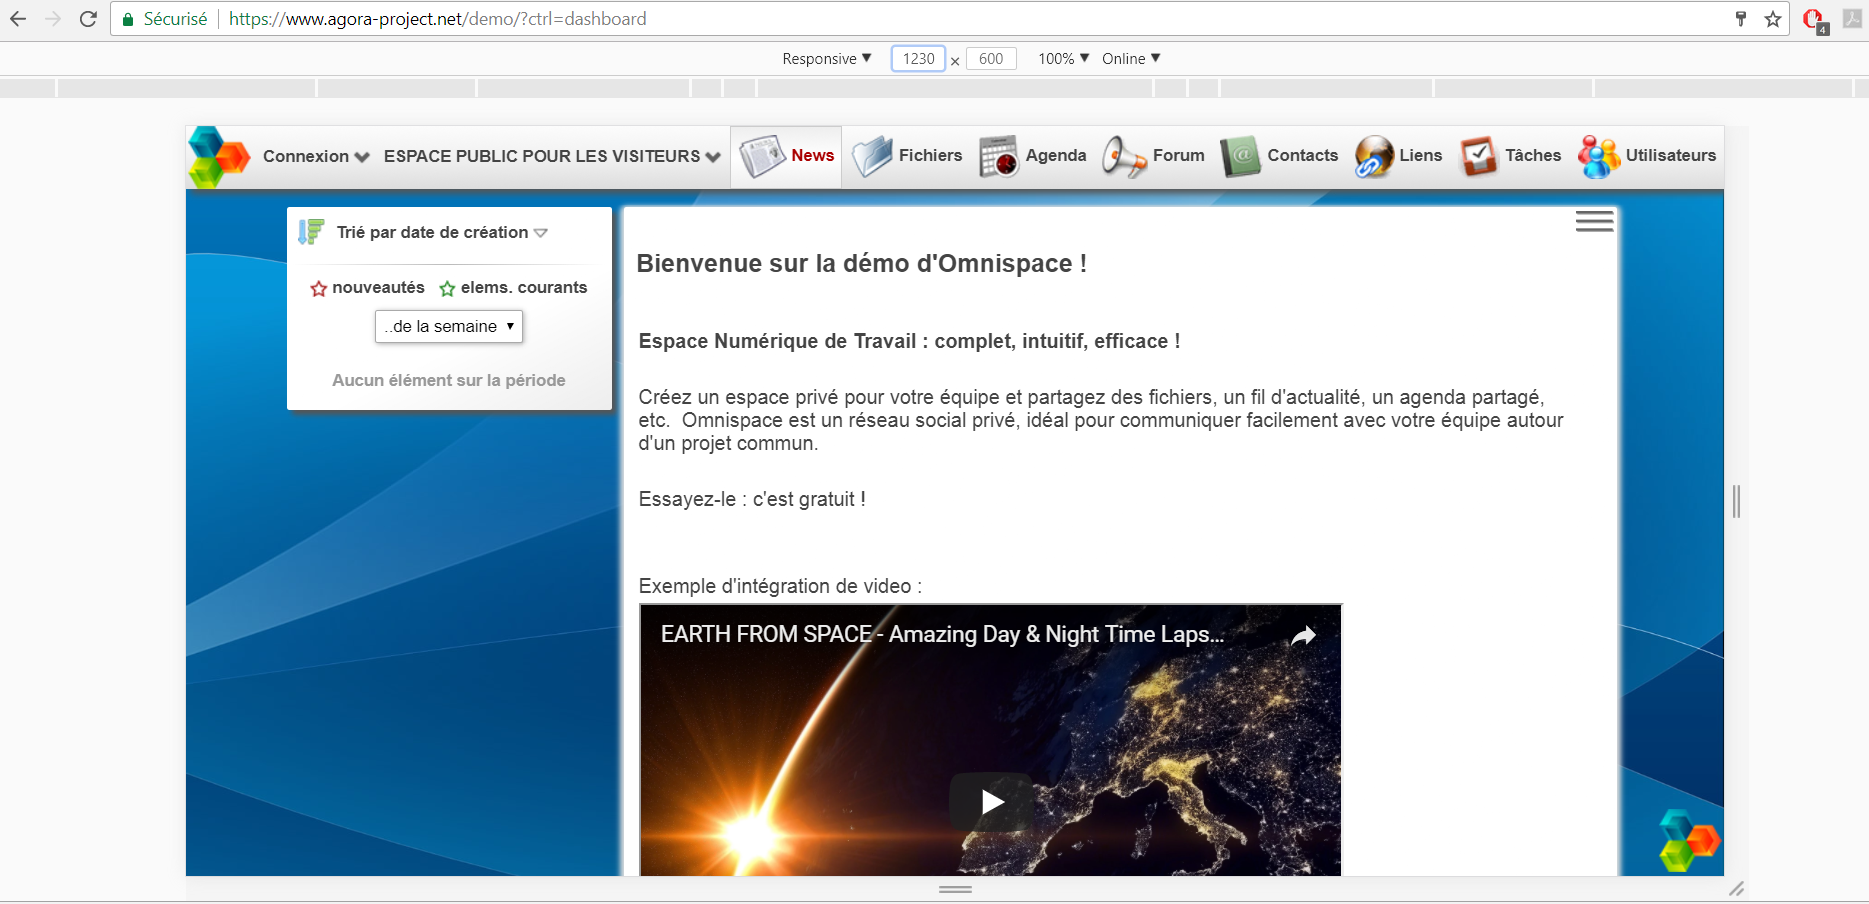Open the hamburger menu on news panel
The height and width of the screenshot is (904, 1869).
pyautogui.click(x=1594, y=222)
